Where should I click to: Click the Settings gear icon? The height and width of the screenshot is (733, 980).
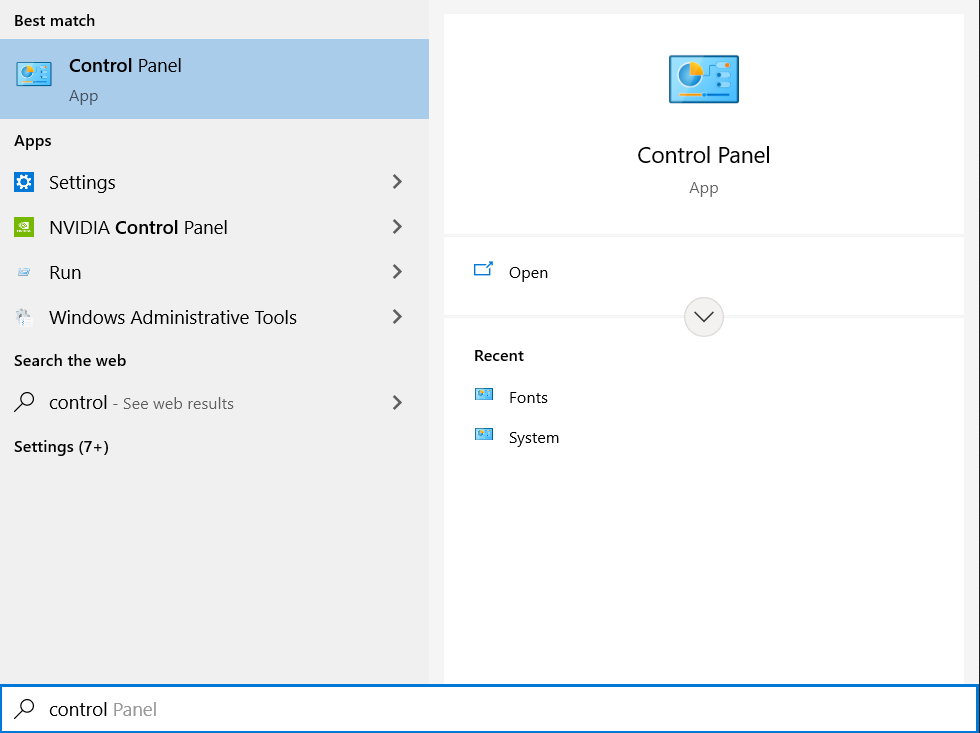[x=24, y=182]
